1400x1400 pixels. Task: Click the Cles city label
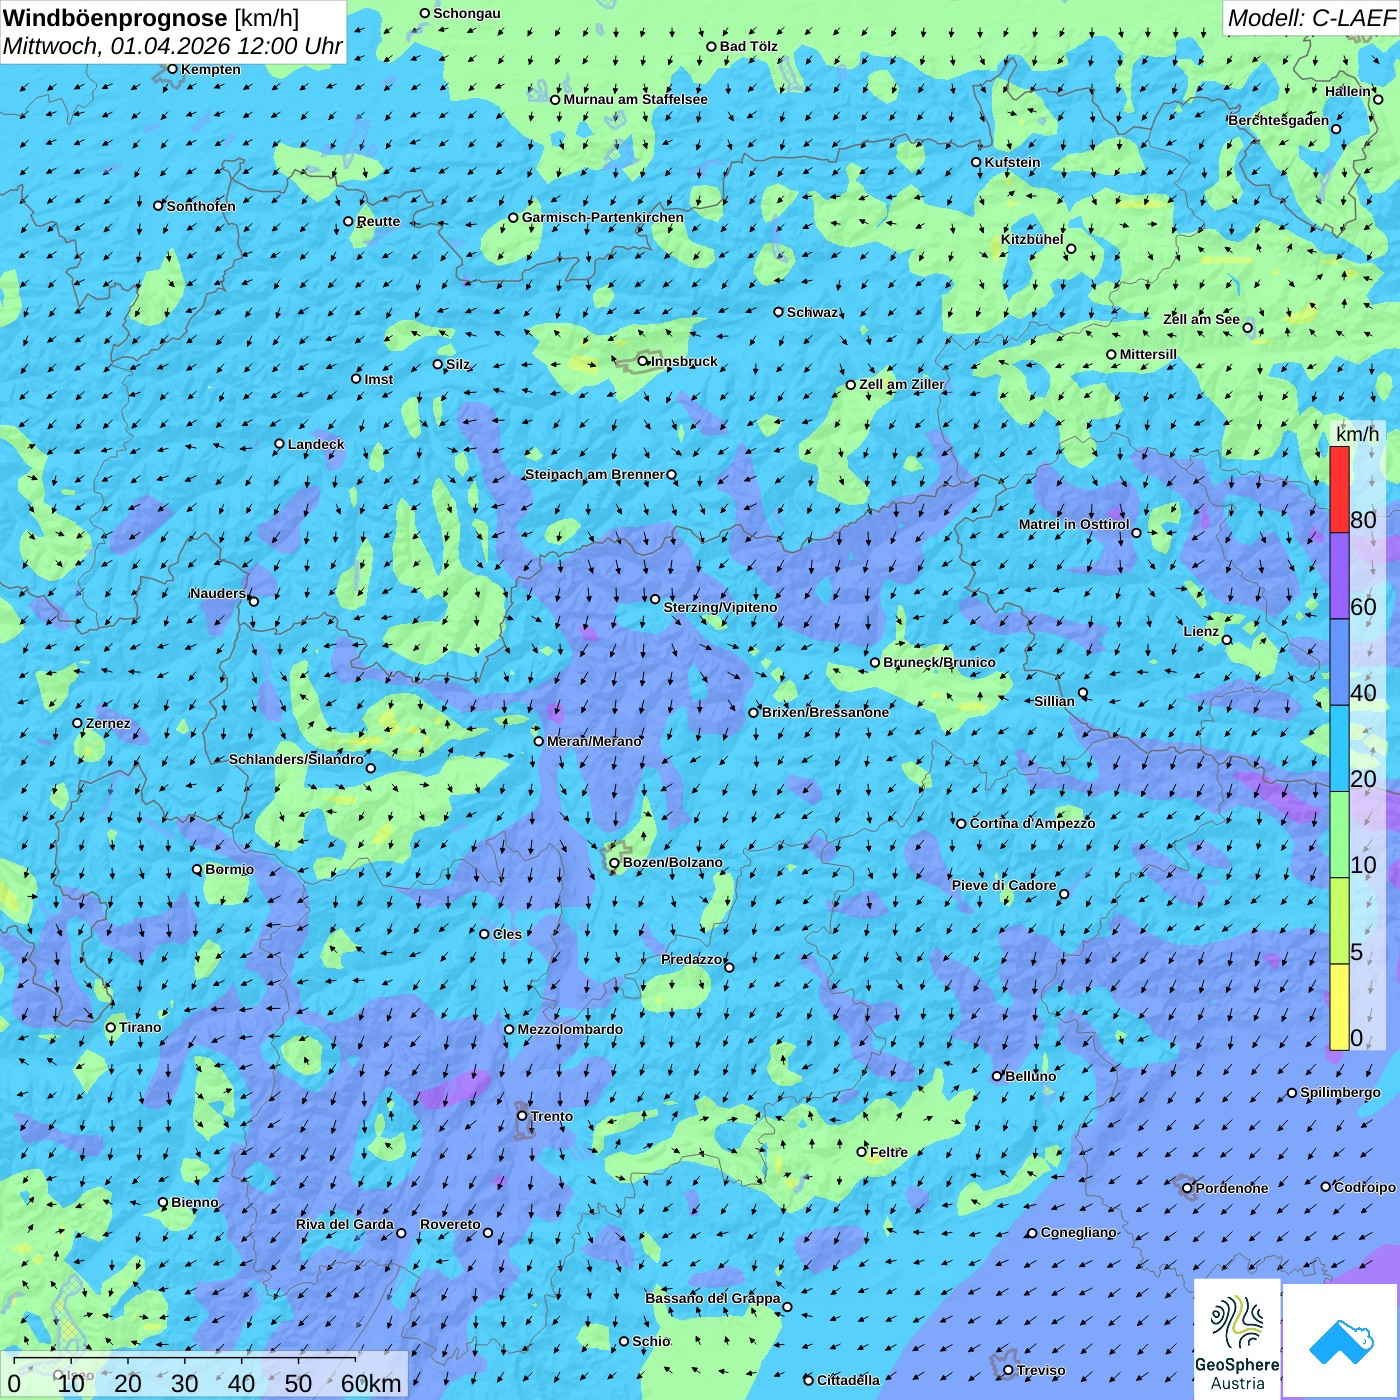(507, 934)
